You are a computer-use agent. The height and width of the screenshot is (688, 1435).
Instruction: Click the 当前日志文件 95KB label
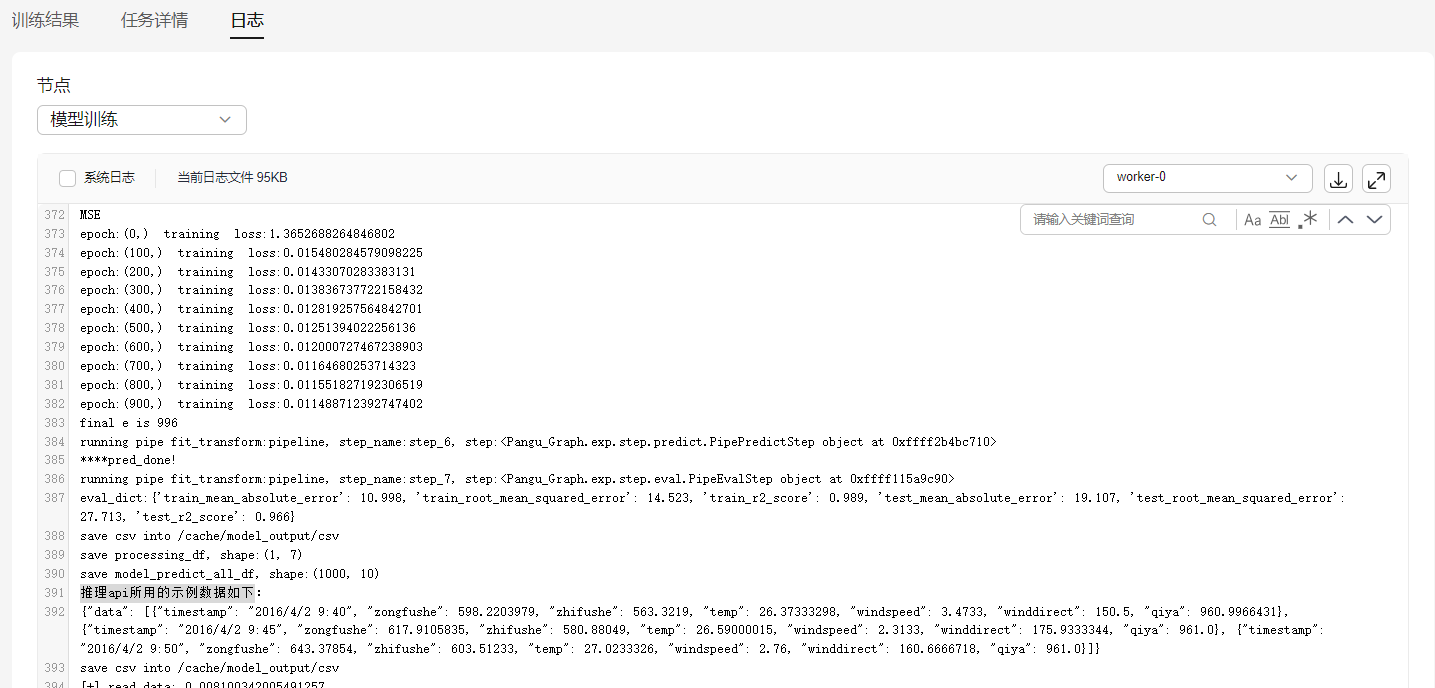coord(232,178)
